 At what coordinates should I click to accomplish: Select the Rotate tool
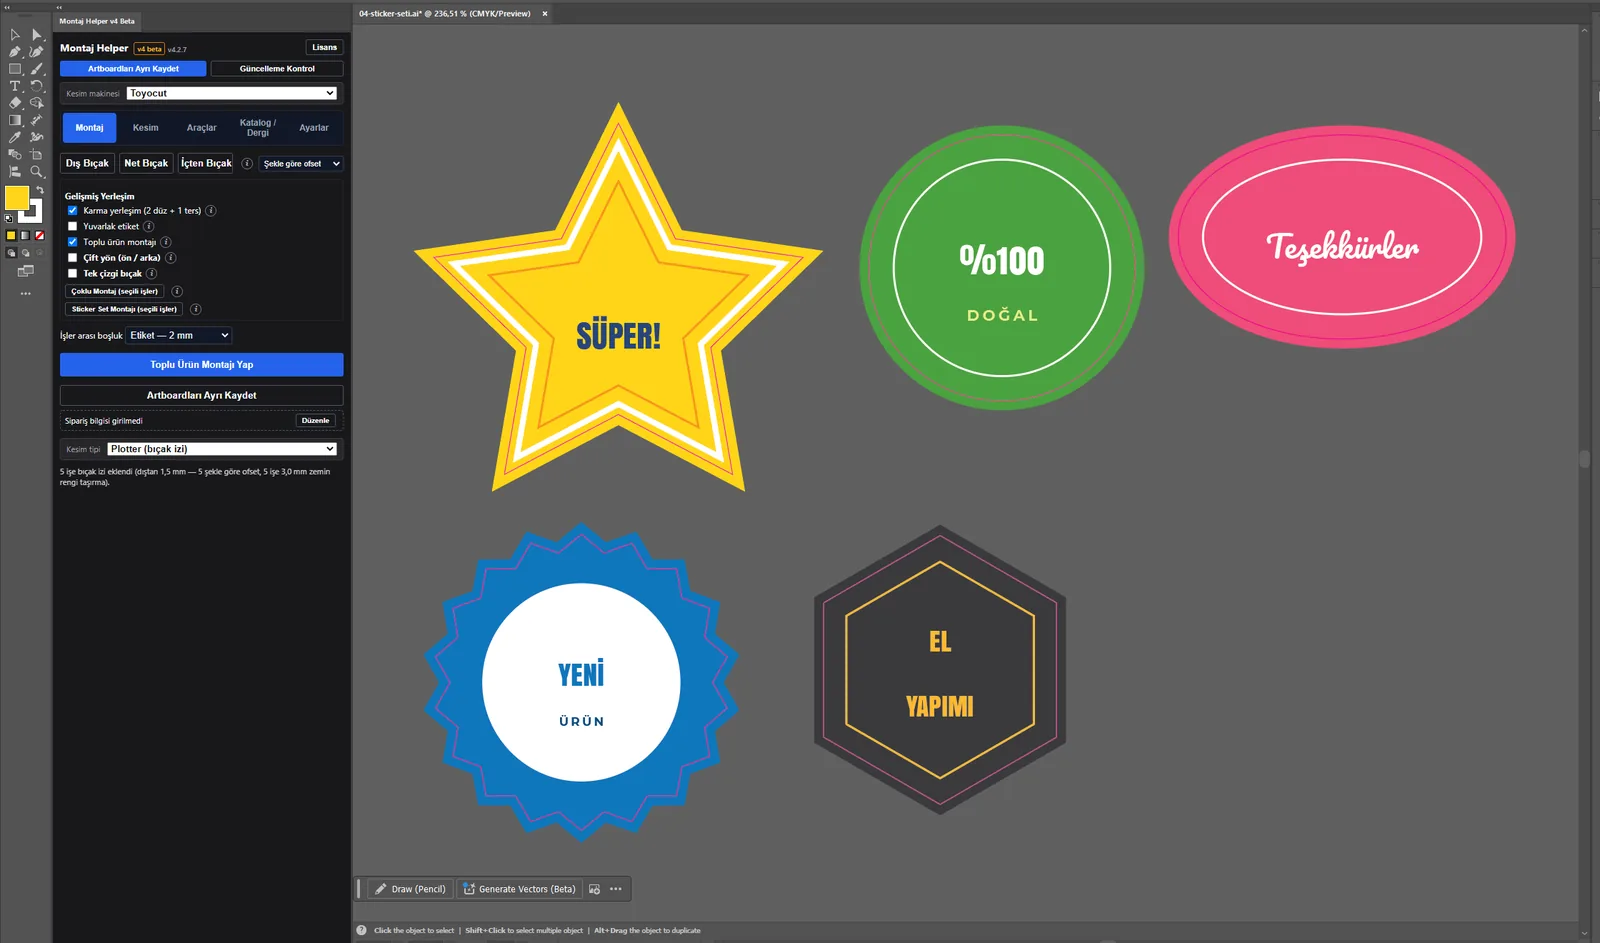point(37,86)
